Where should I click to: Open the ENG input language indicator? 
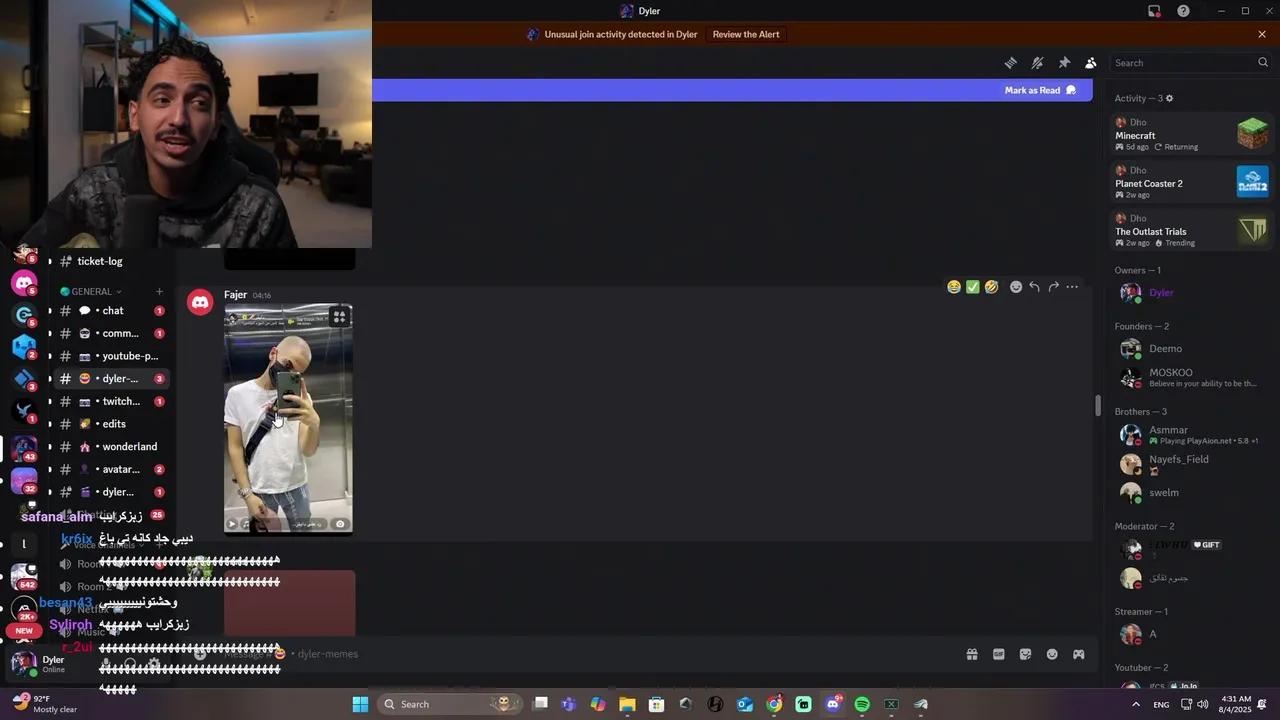(x=1161, y=704)
